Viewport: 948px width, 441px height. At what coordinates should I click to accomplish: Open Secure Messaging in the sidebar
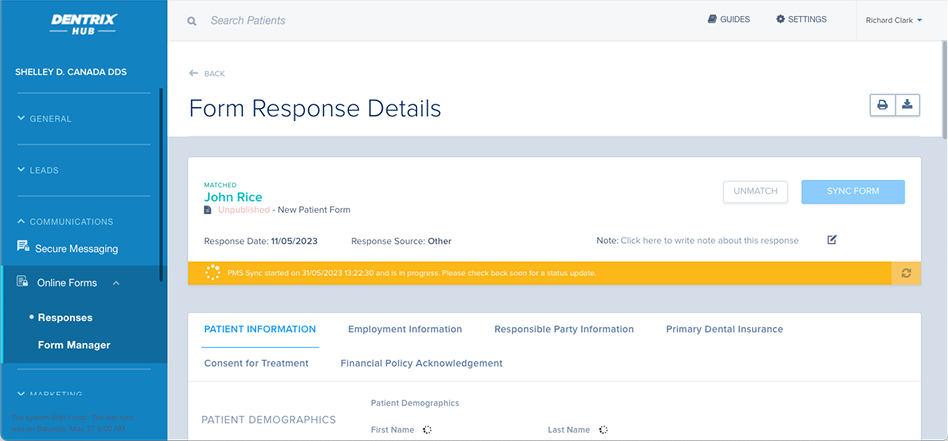click(x=76, y=249)
